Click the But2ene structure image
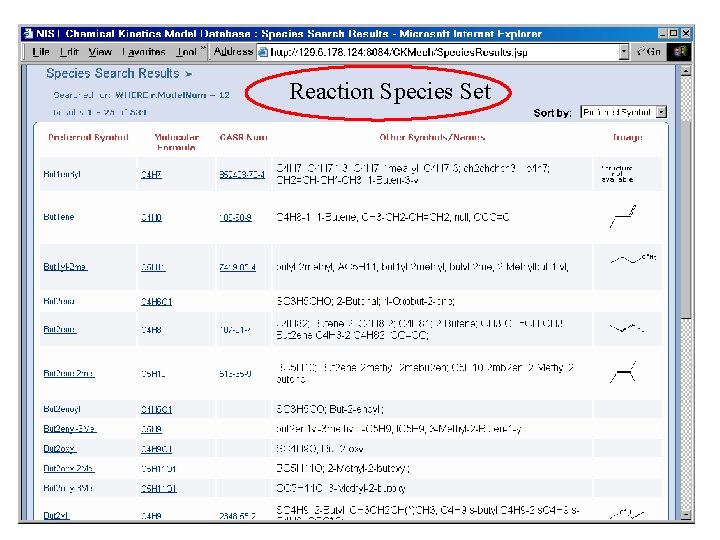The width and height of the screenshot is (720, 540). (627, 328)
